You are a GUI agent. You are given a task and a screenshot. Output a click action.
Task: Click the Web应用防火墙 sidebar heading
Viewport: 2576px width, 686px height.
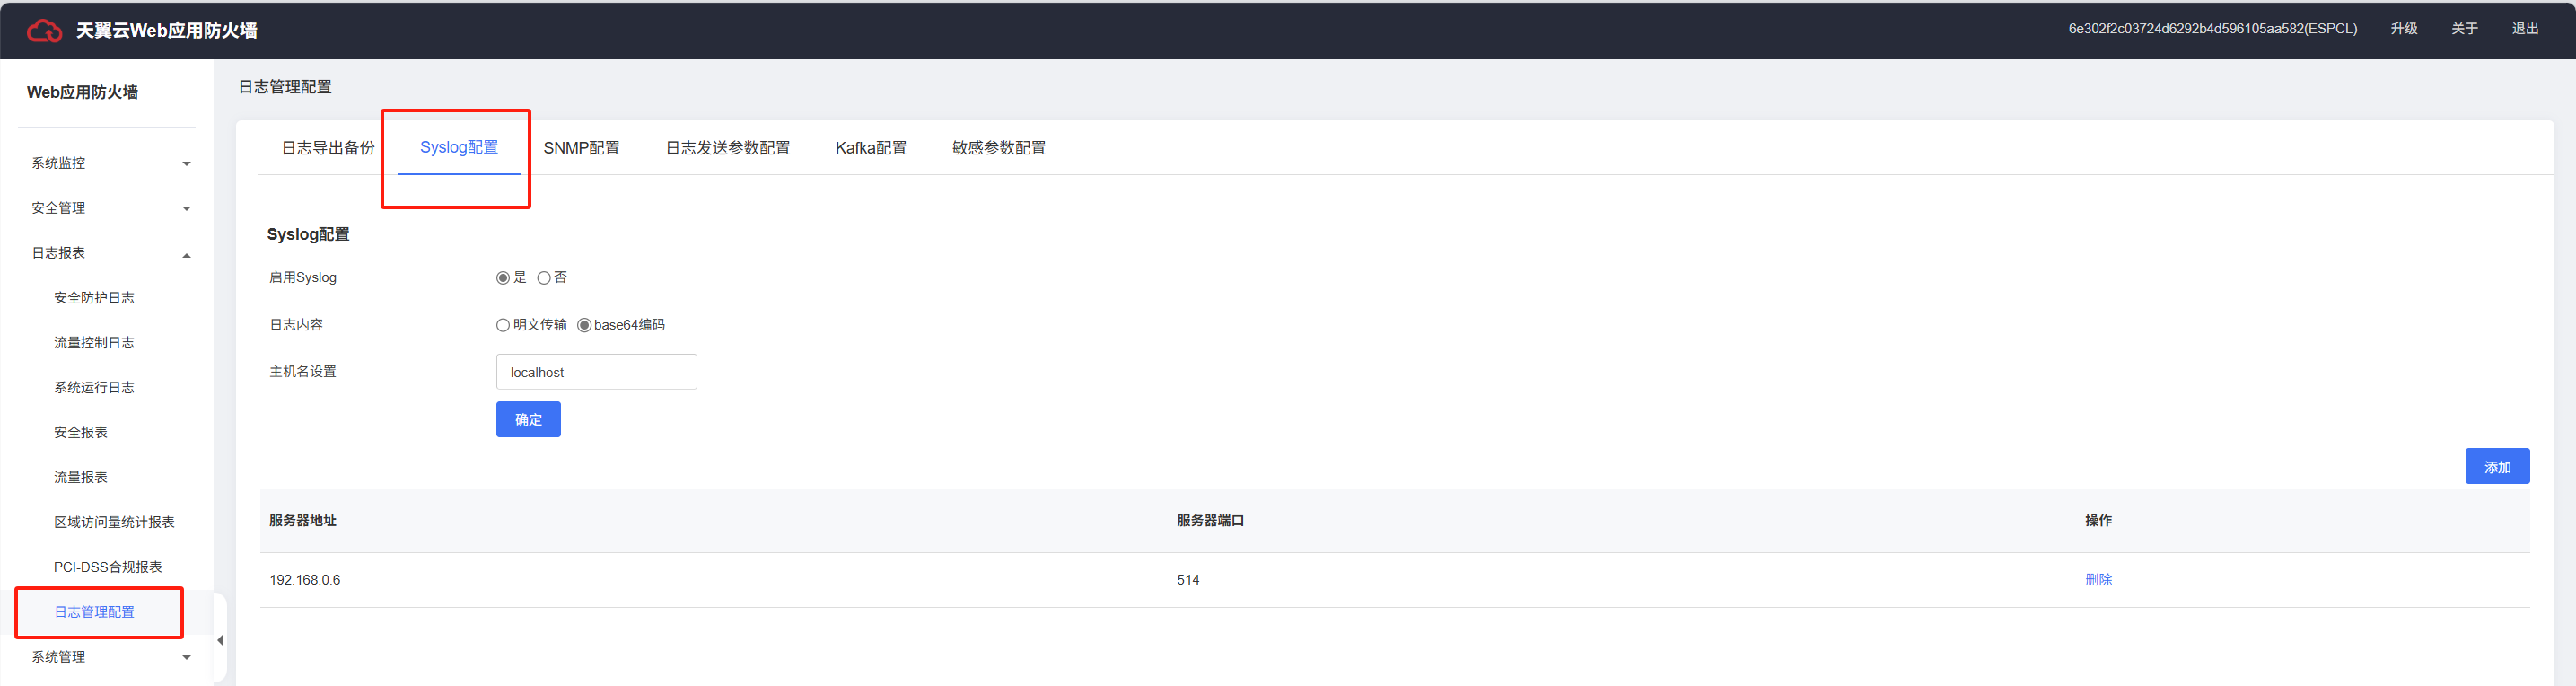82,92
